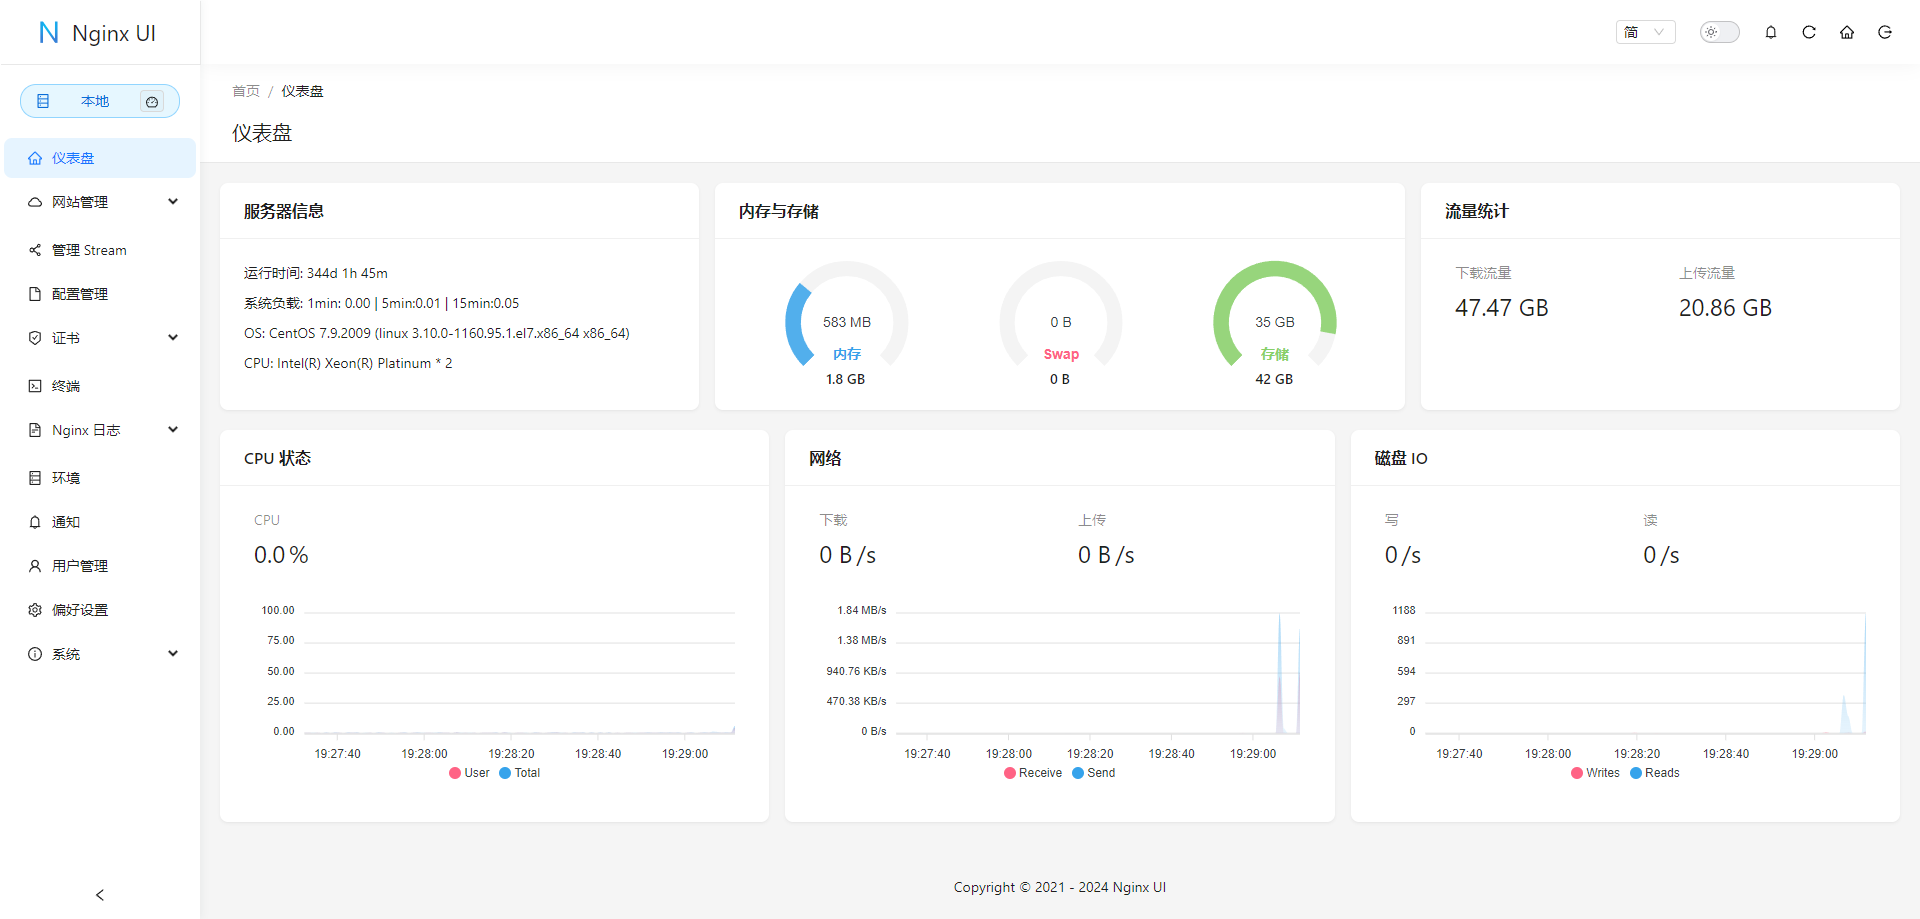This screenshot has width=1920, height=919.
Task: Open the language dropdown showing 简
Action: 1645,32
